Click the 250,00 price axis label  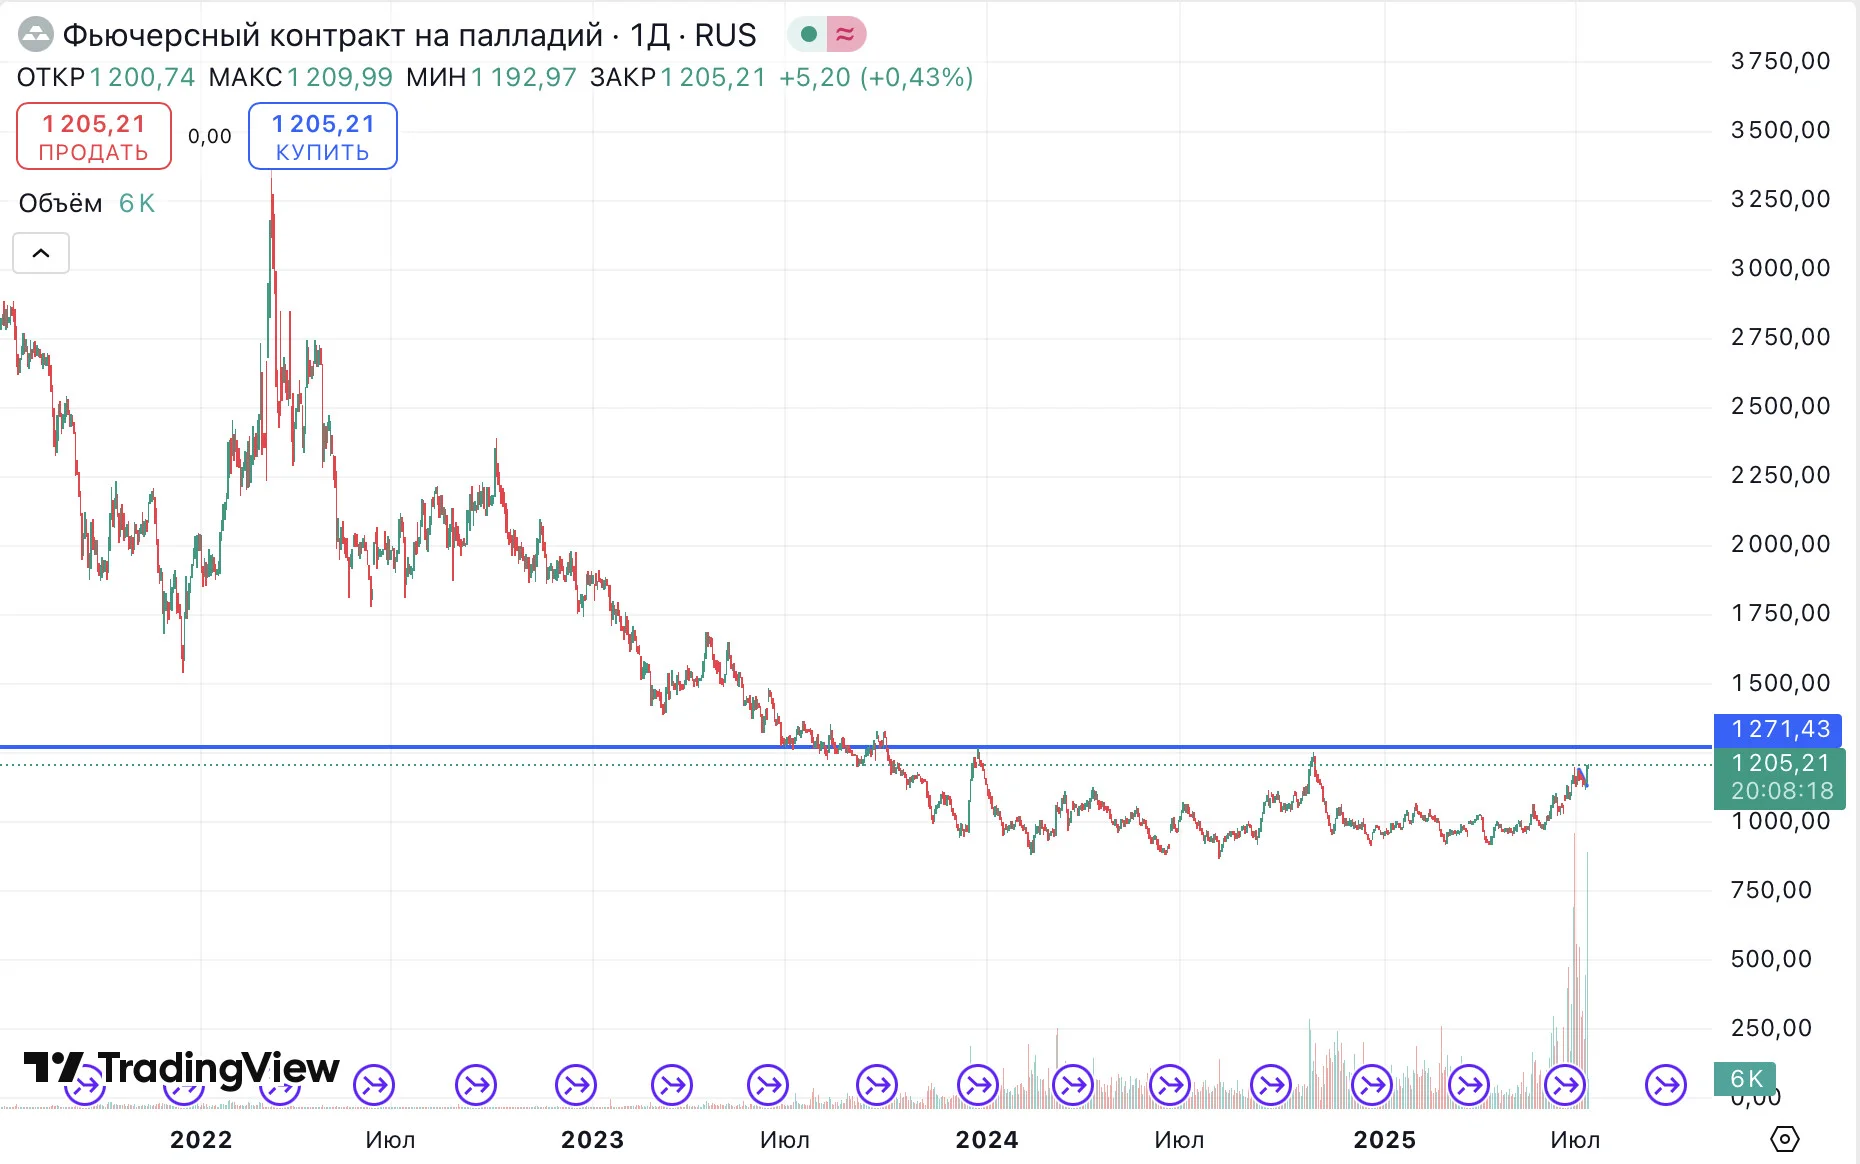tap(1771, 1028)
